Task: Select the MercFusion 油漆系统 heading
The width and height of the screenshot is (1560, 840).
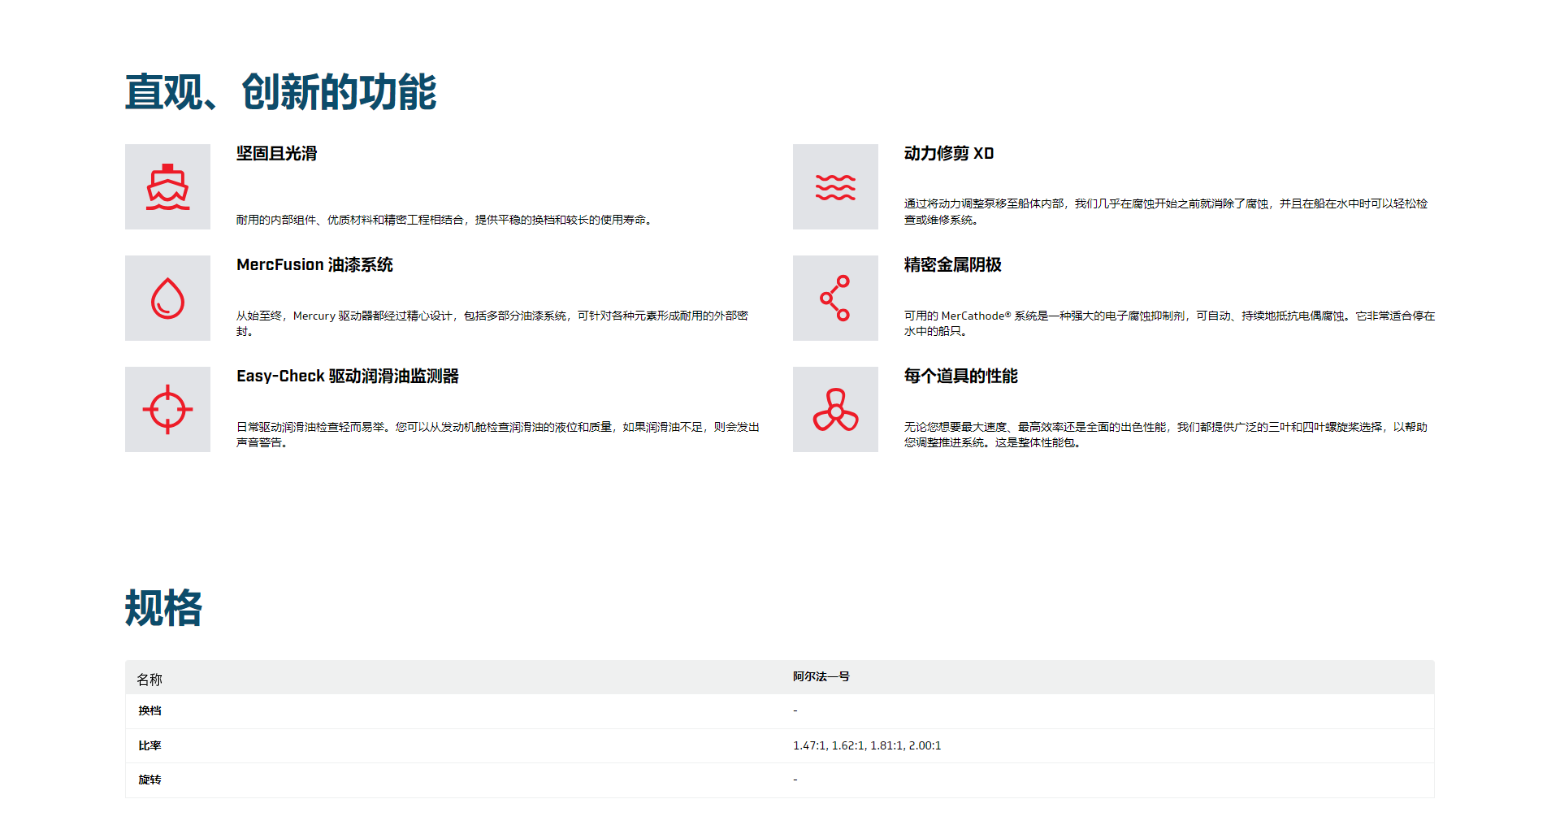Action: [314, 265]
